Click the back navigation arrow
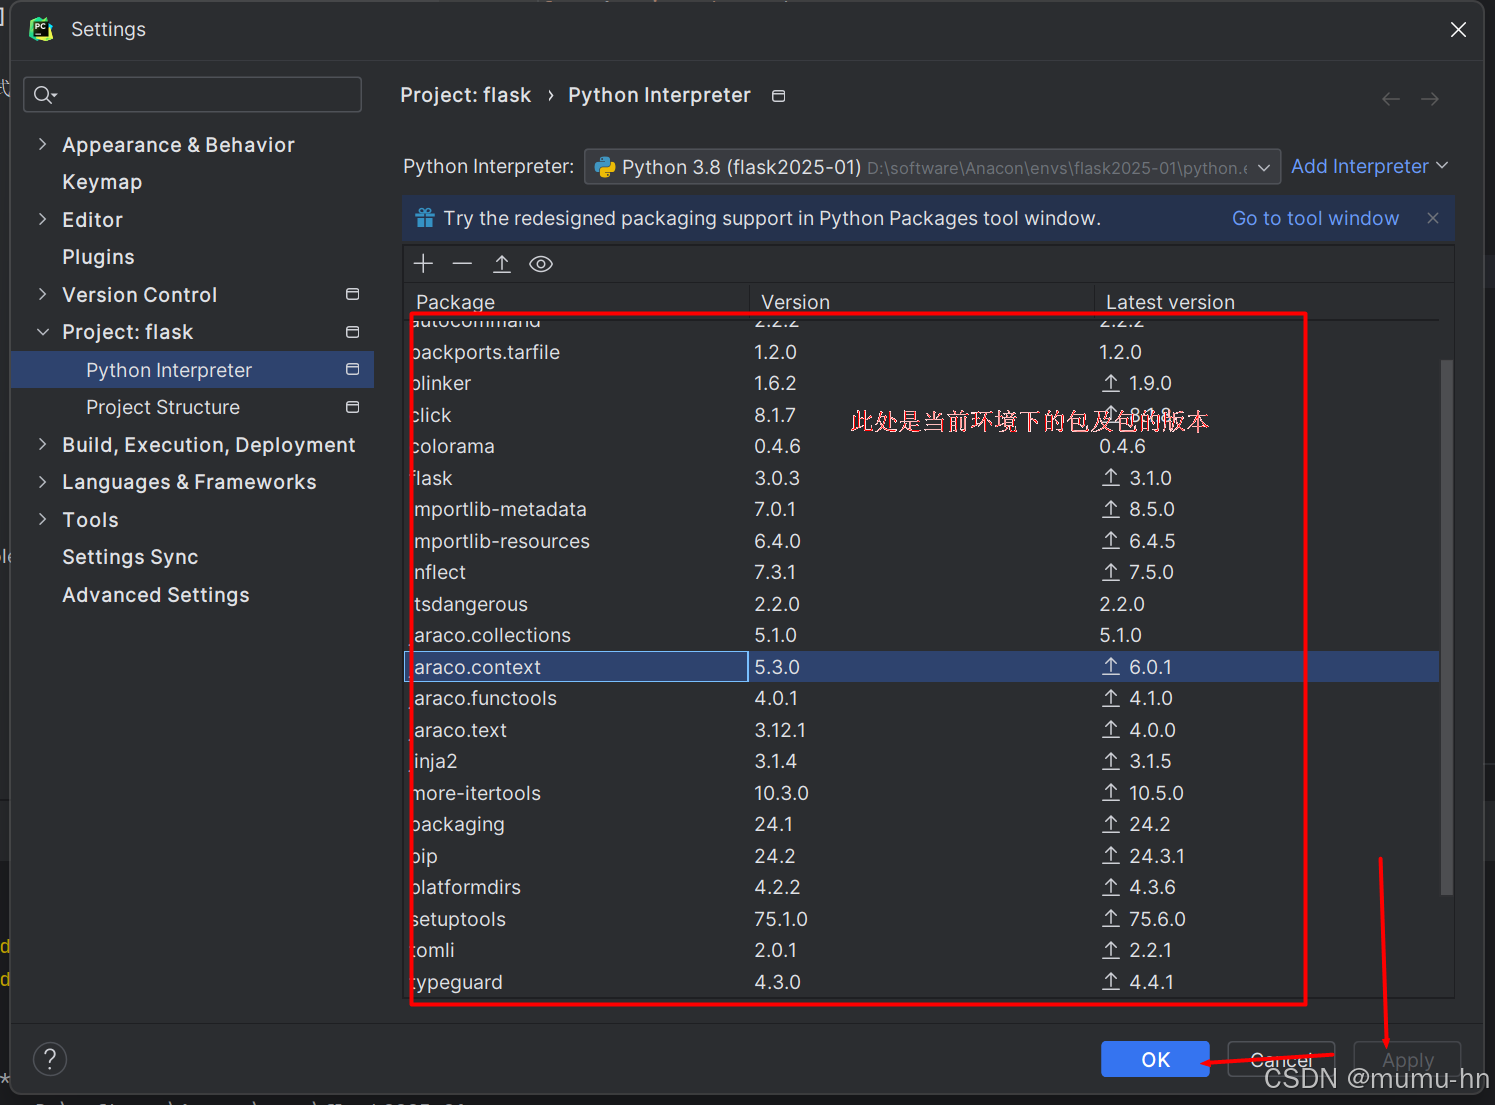Viewport: 1495px width, 1105px height. 1390,98
